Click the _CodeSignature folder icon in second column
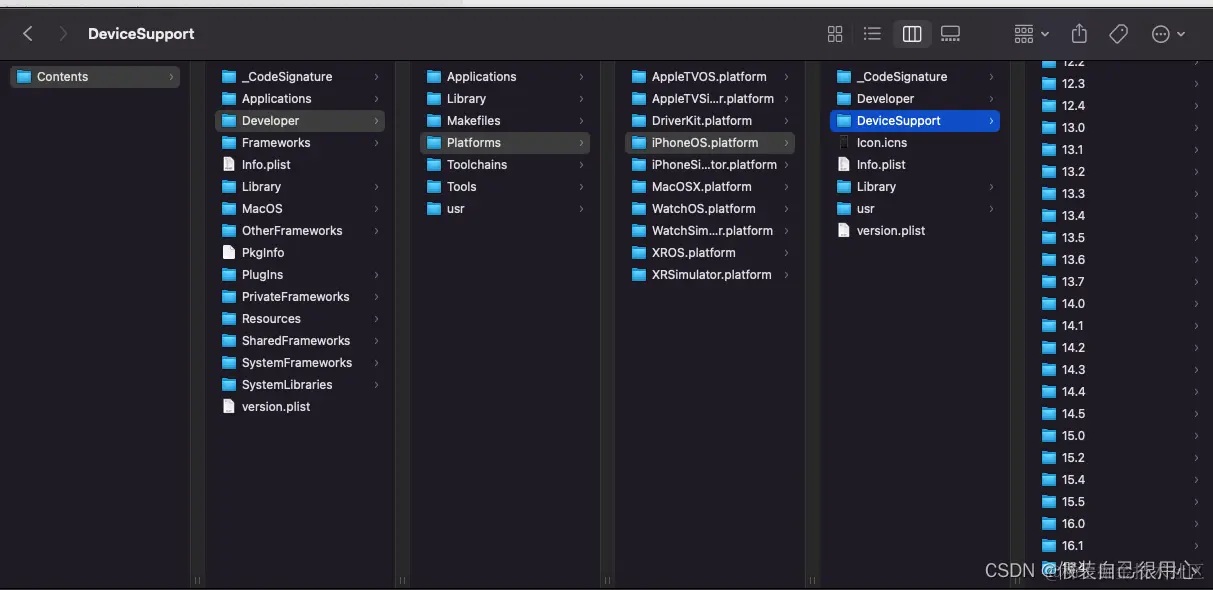Image resolution: width=1213 pixels, height=590 pixels. 229,77
